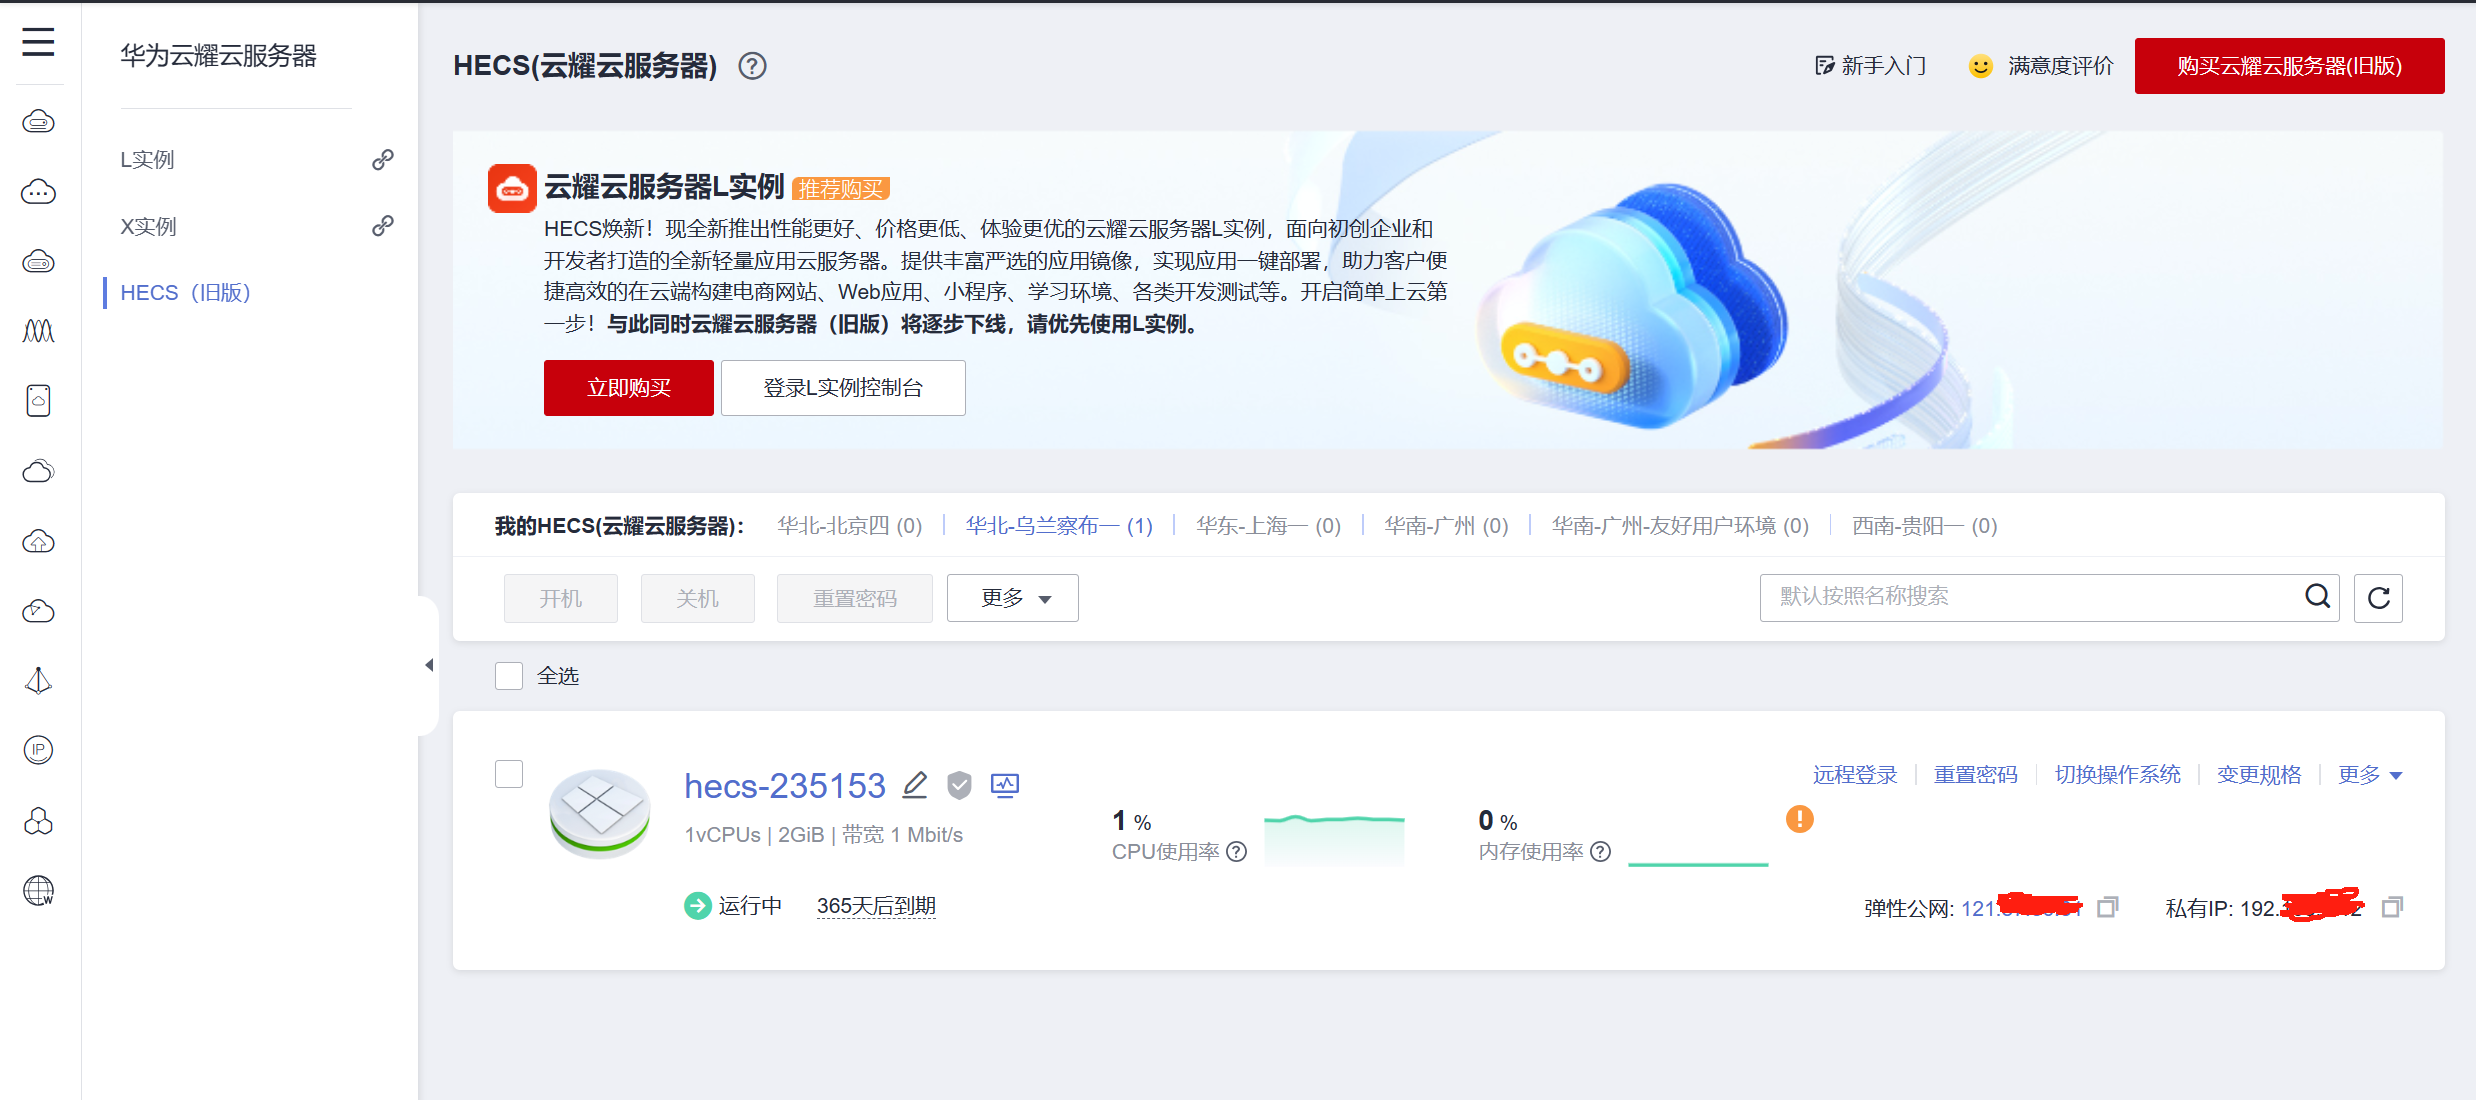The image size is (2476, 1100).
Task: Click the link icon next to L实例
Action: [x=382, y=160]
